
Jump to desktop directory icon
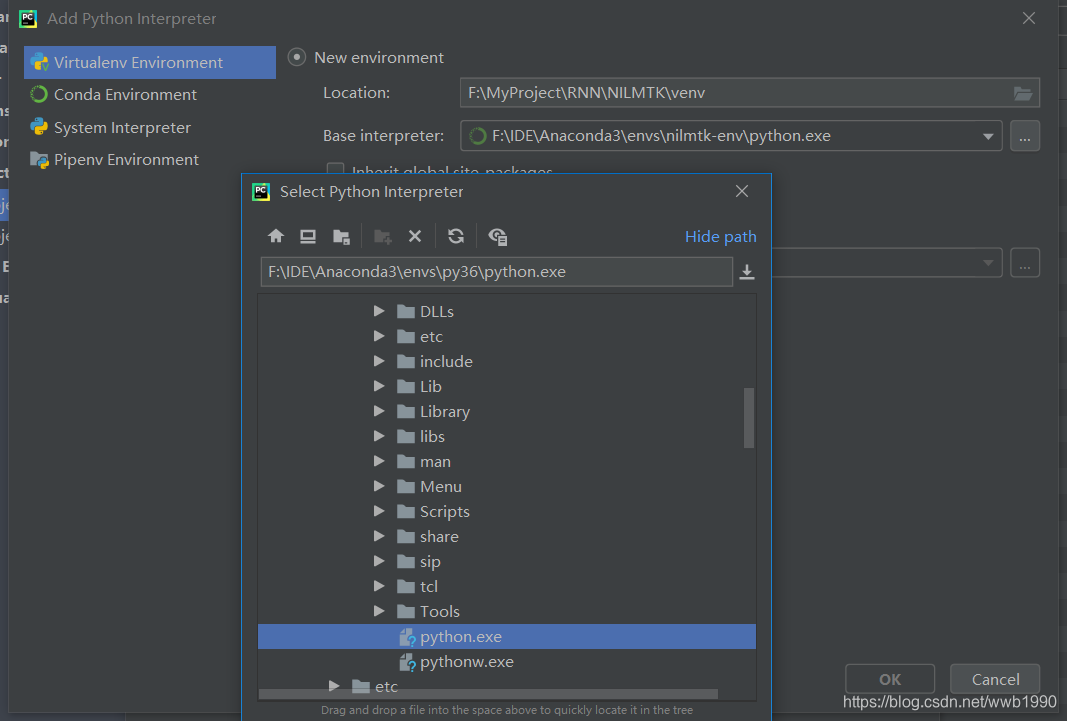308,236
